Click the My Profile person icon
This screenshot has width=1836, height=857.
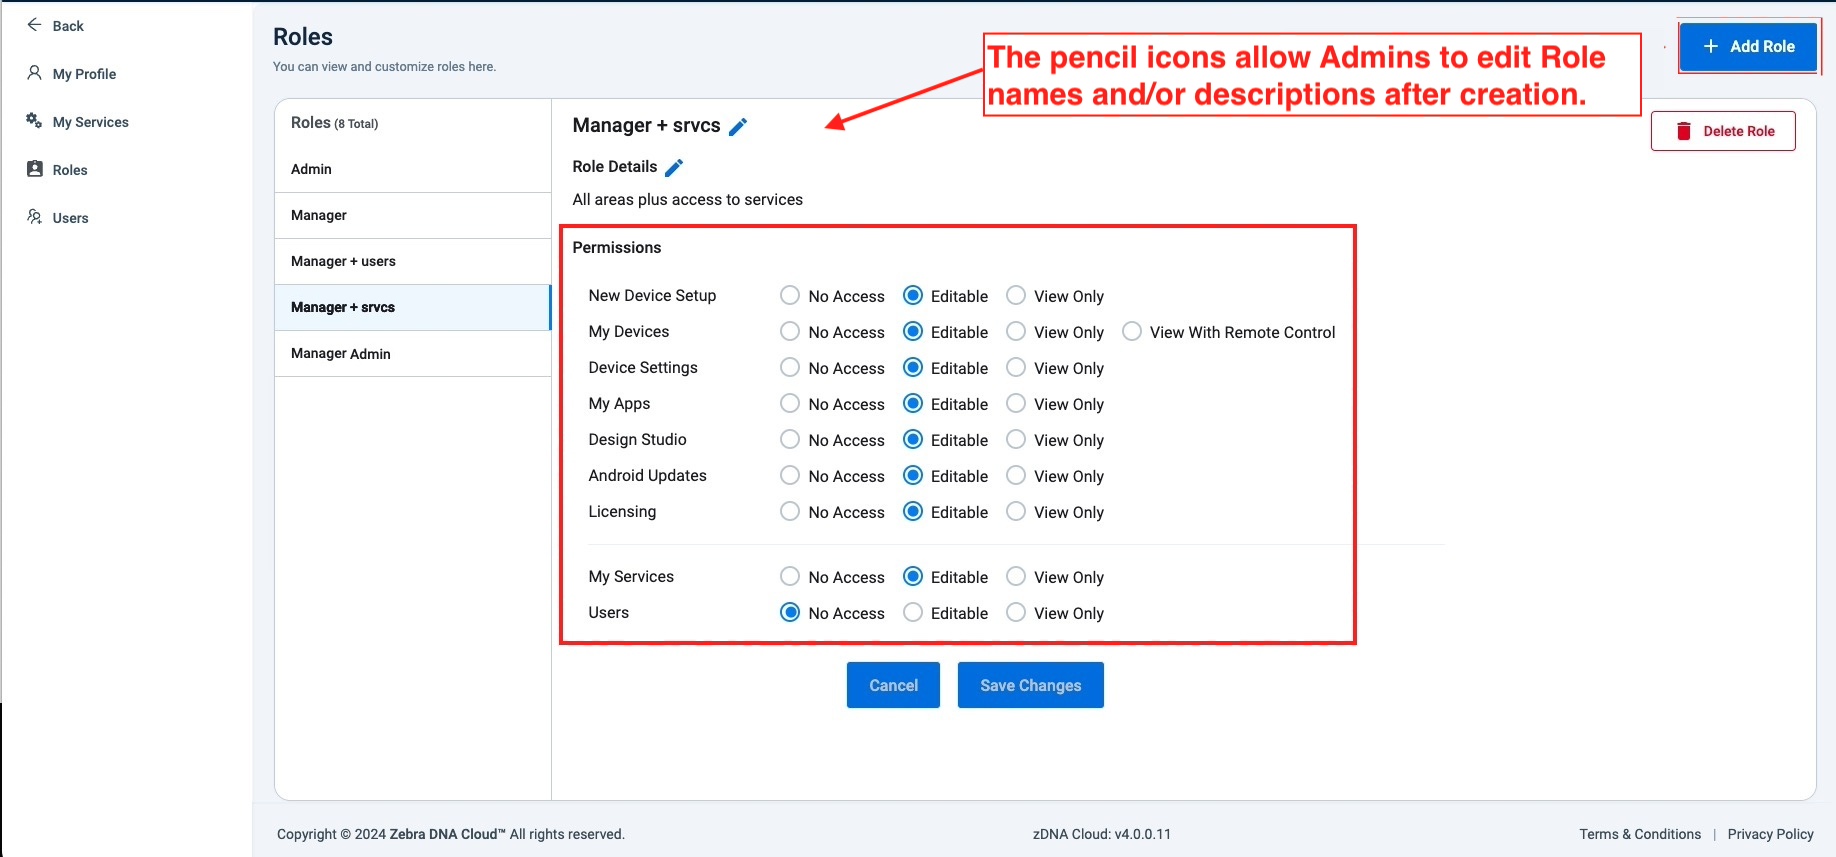(x=34, y=73)
